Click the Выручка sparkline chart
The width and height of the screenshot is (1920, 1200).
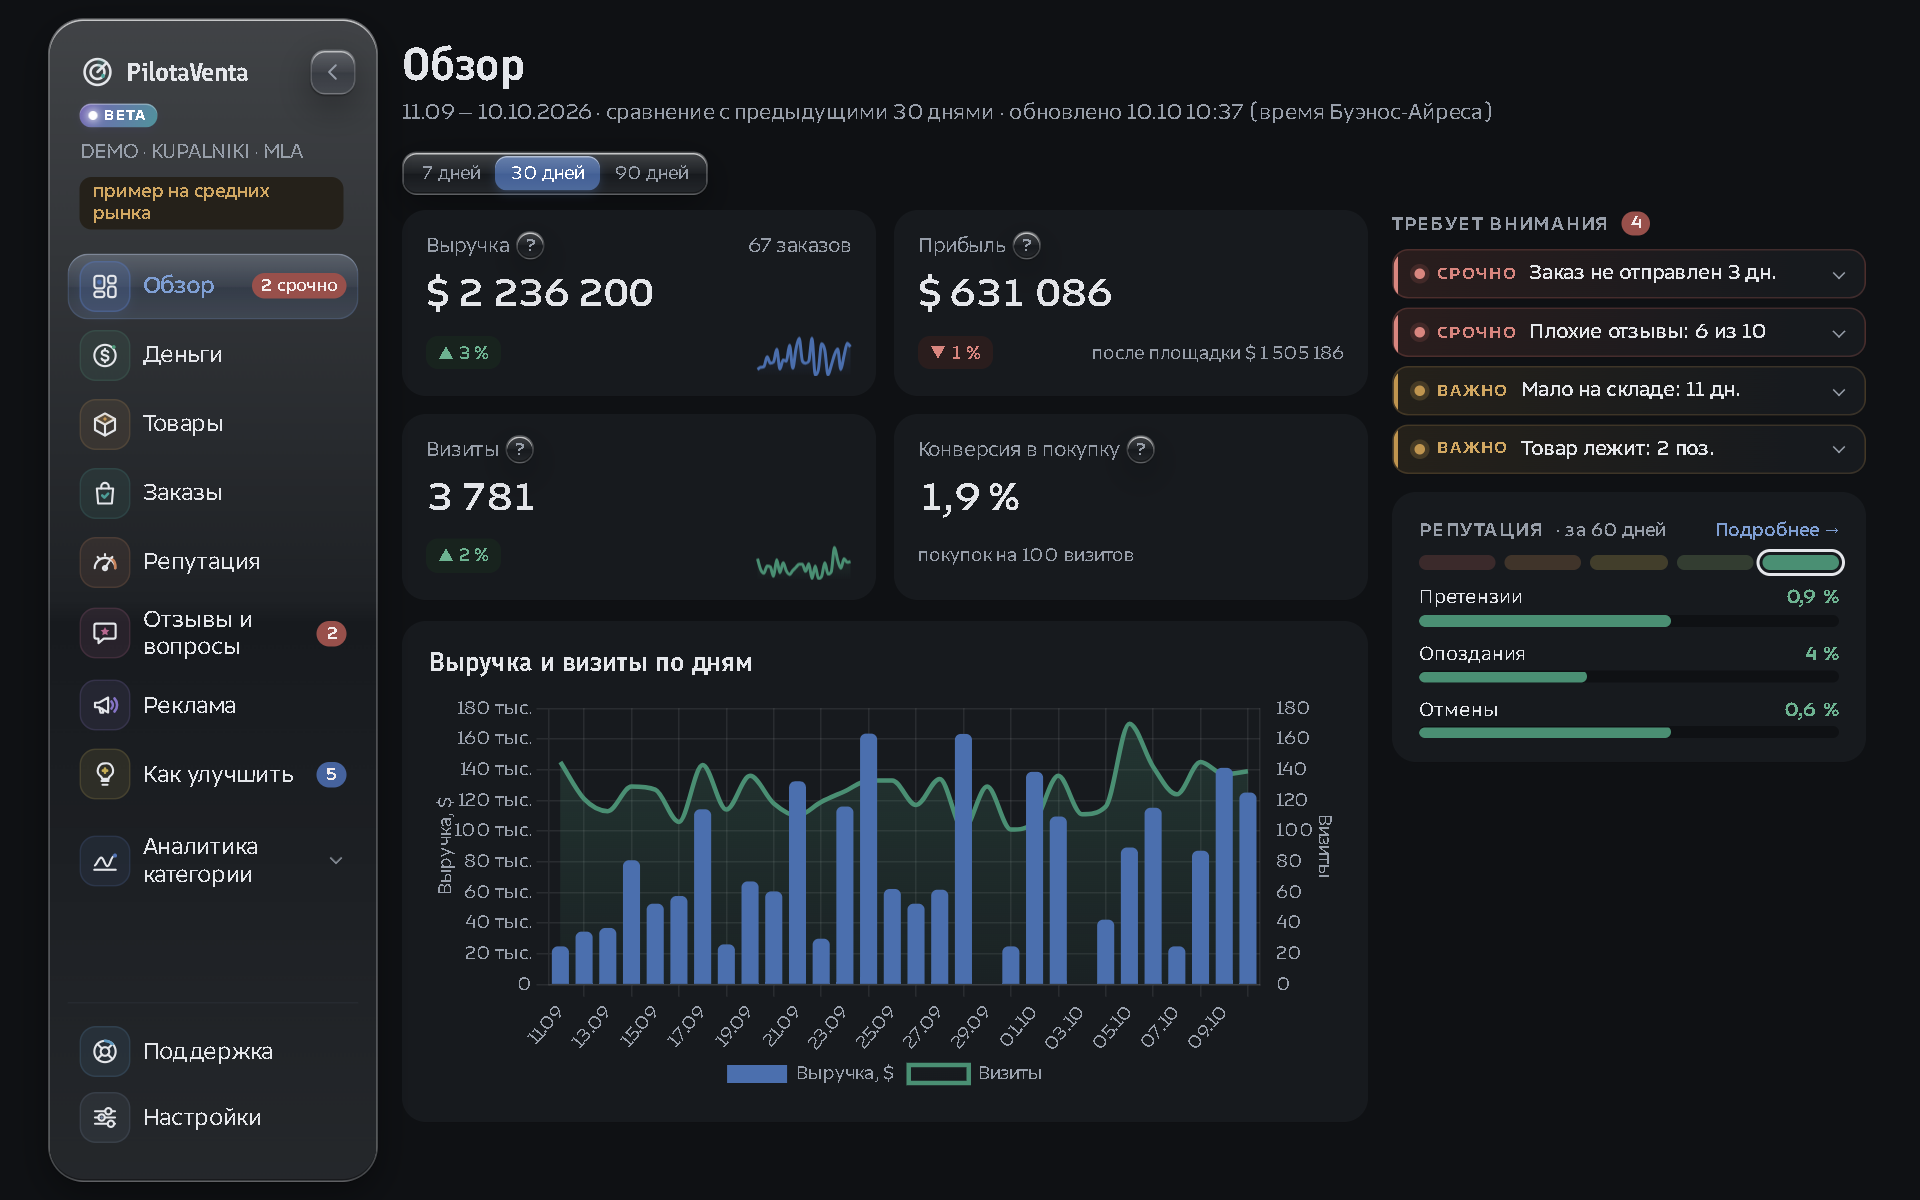coord(804,355)
